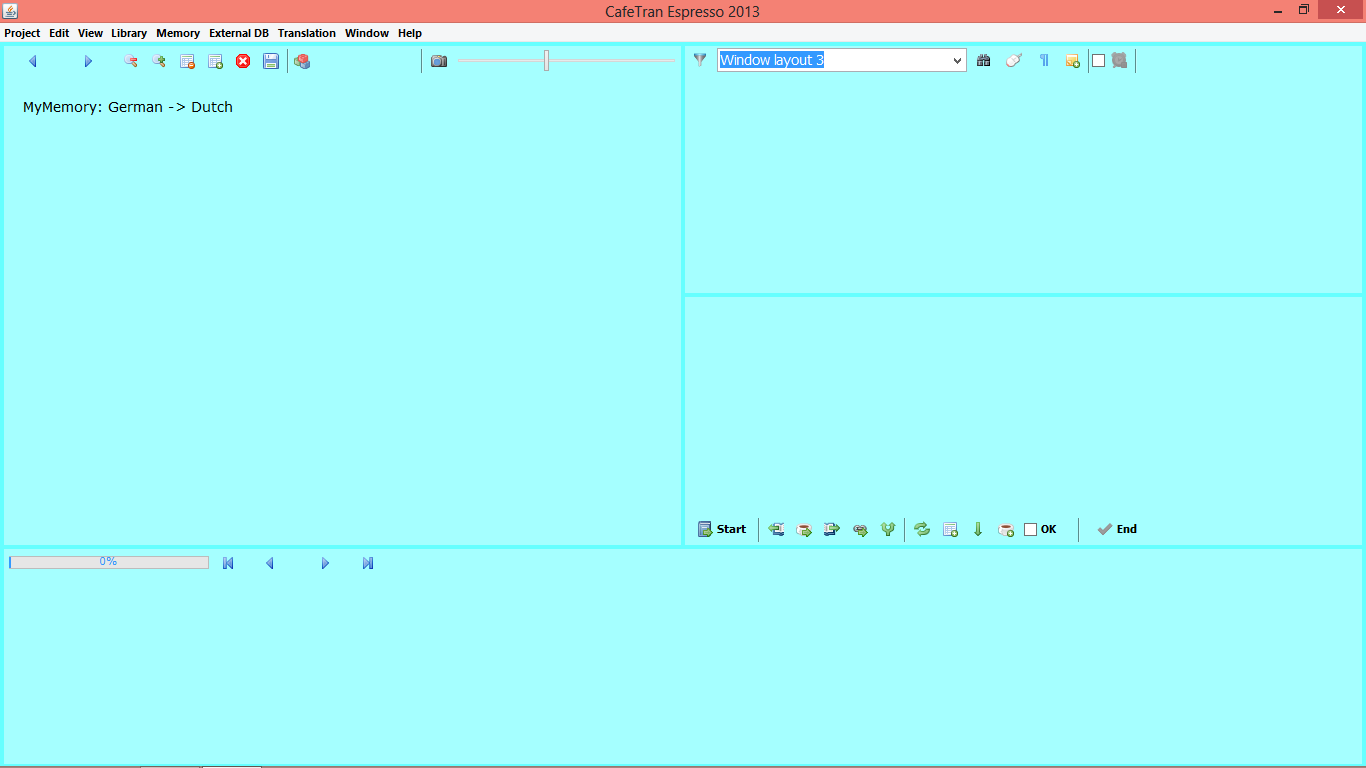Click the green down arrow icon

(x=978, y=529)
